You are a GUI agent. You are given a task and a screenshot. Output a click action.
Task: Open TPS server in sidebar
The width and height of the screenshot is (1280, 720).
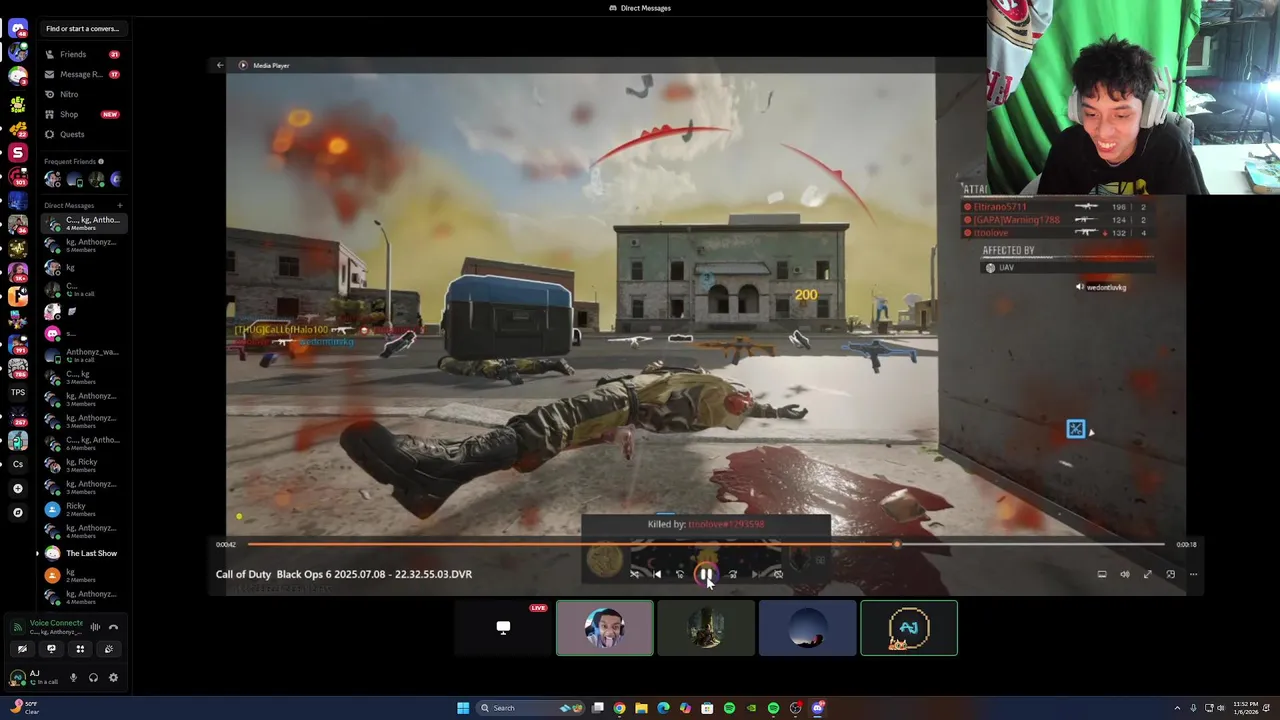tap(18, 392)
